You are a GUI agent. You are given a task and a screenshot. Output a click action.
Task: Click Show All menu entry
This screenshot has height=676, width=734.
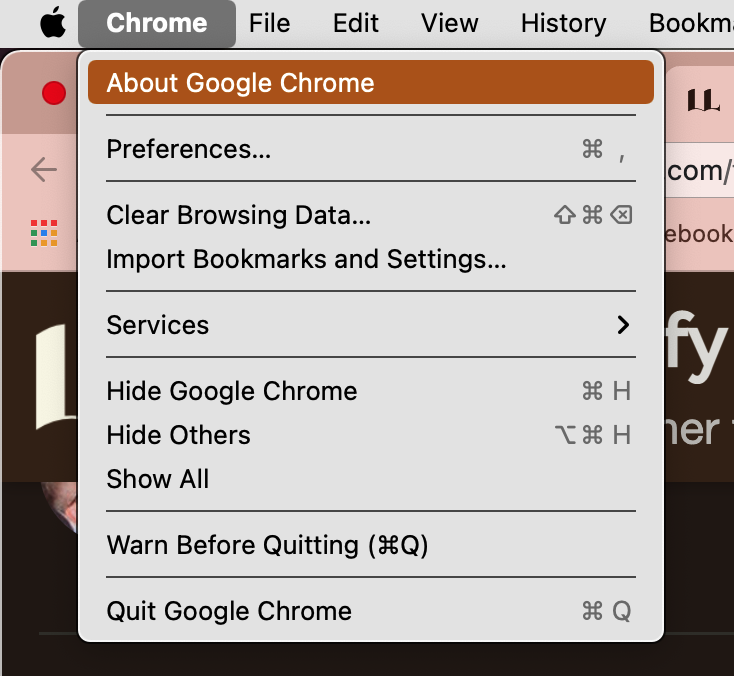click(x=371, y=479)
